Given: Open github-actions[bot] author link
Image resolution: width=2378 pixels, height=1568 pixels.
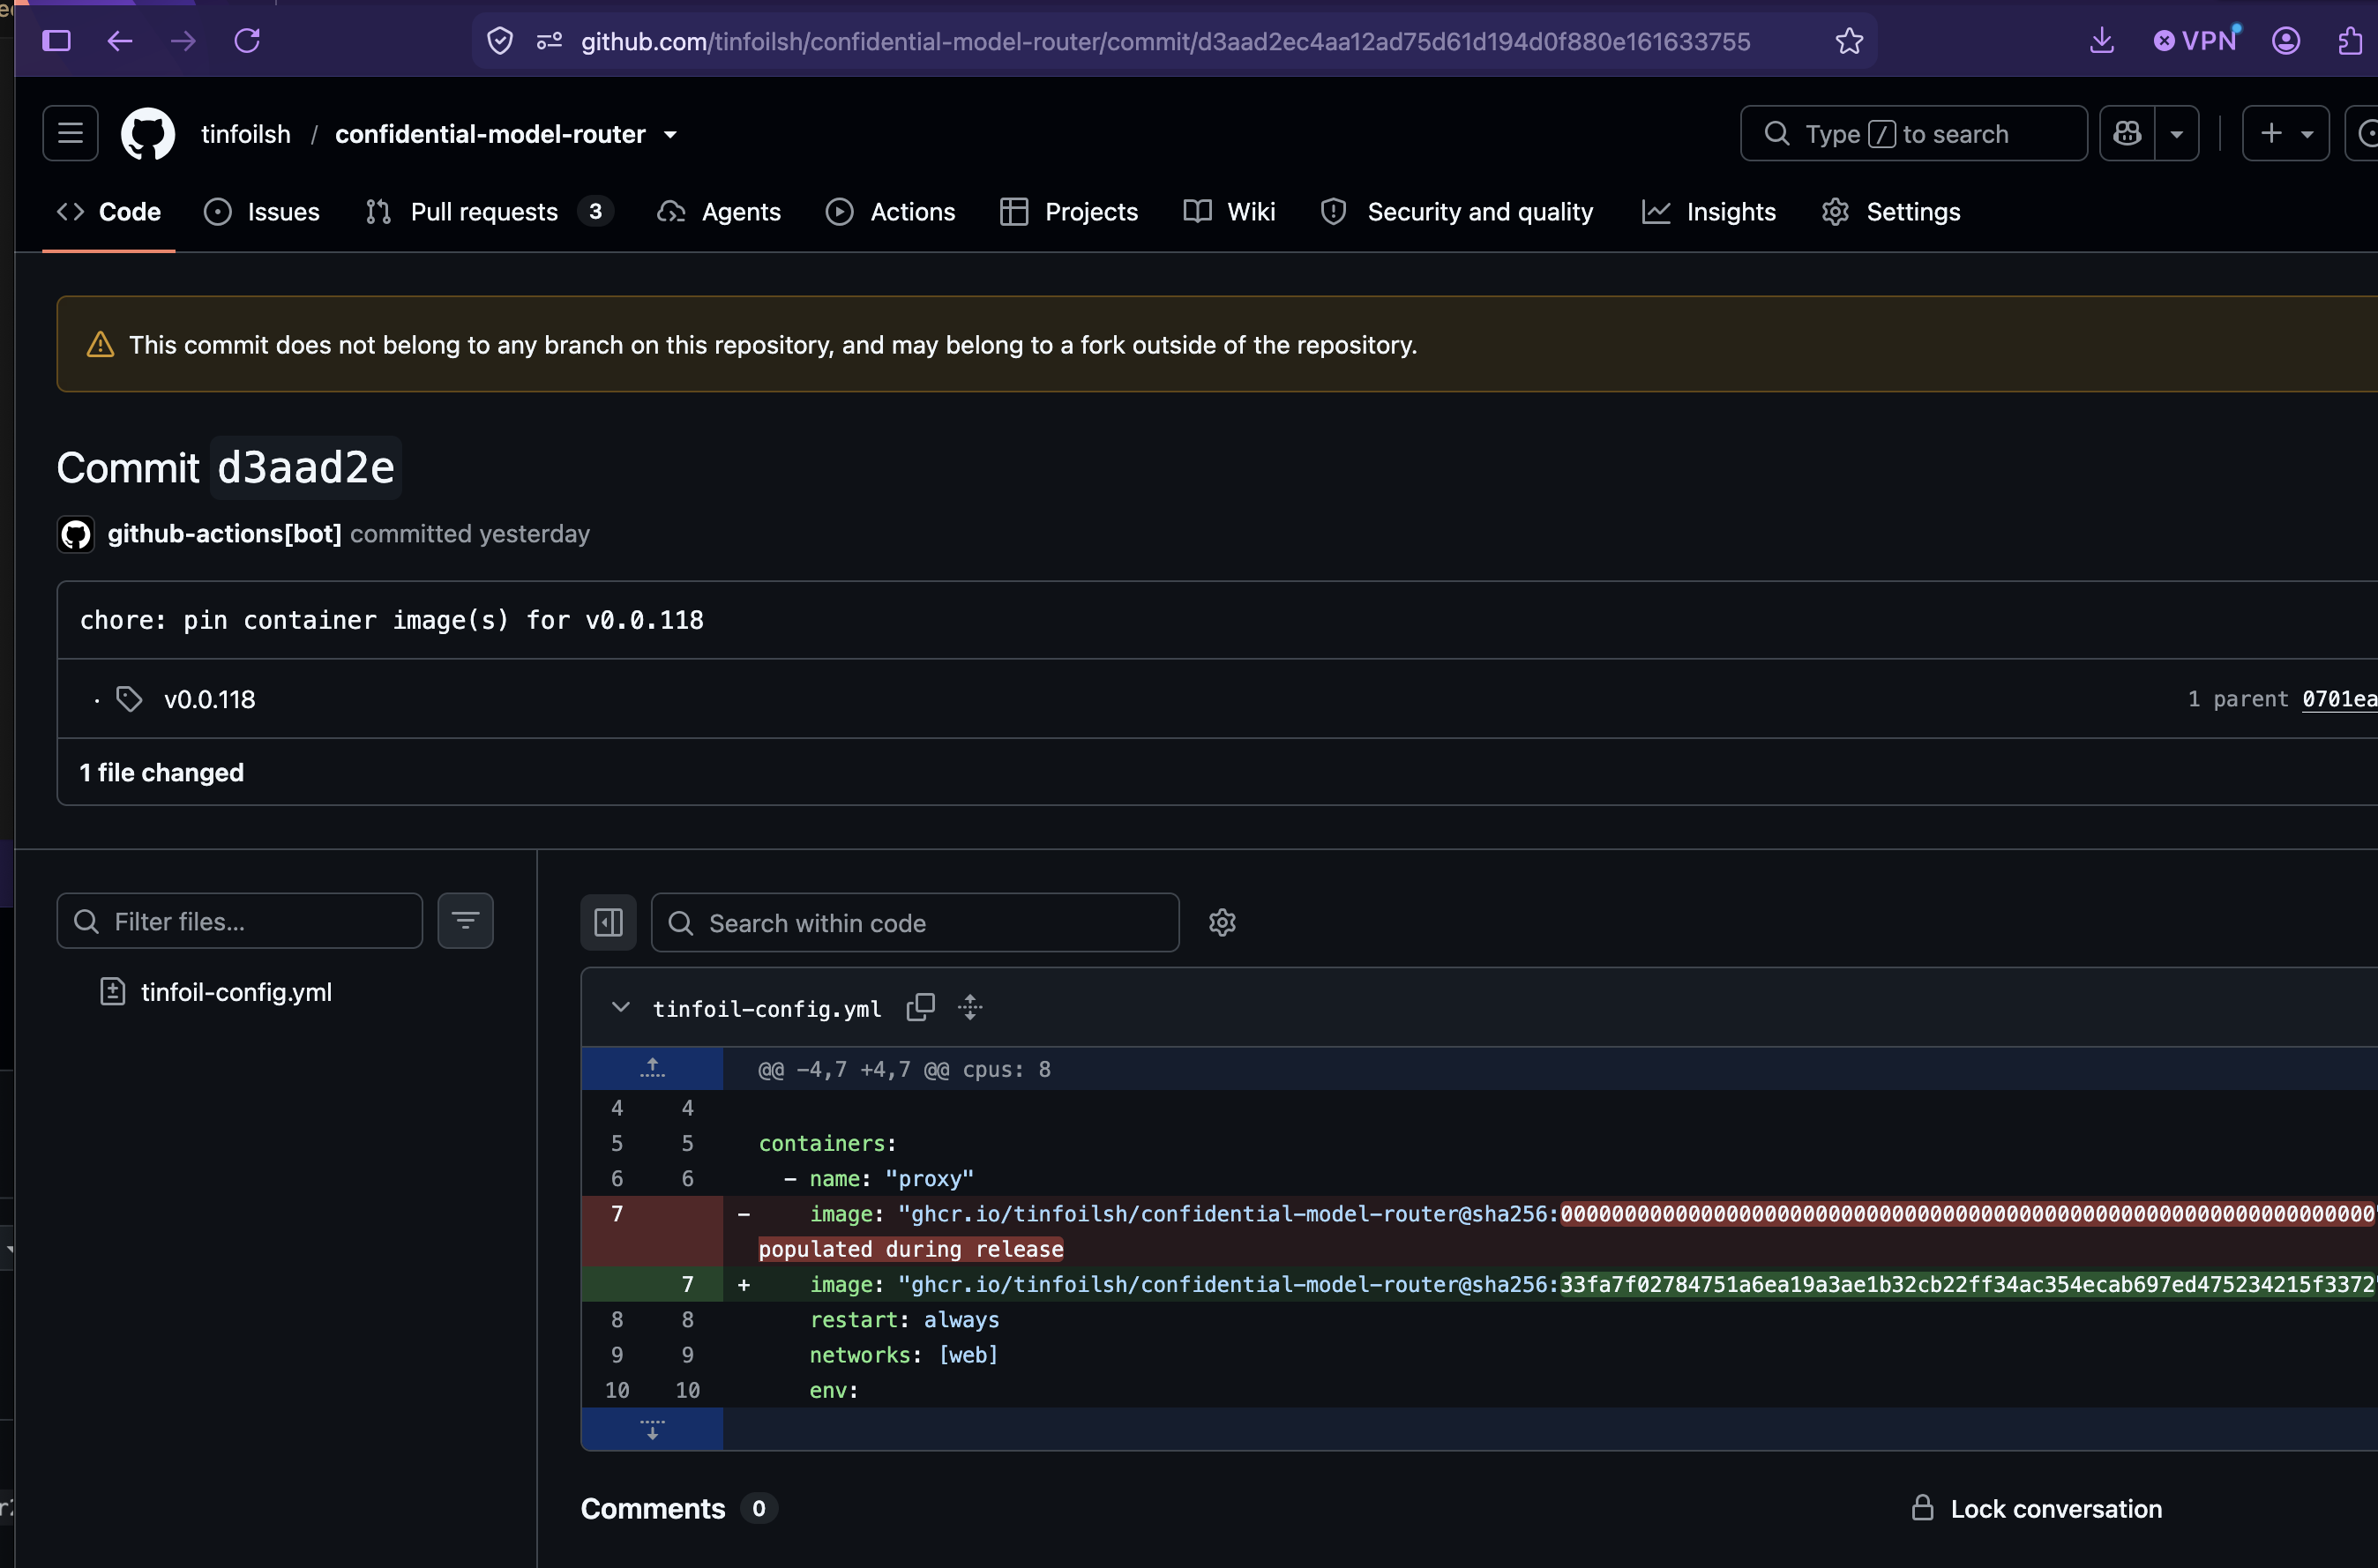Looking at the screenshot, I should [225, 534].
